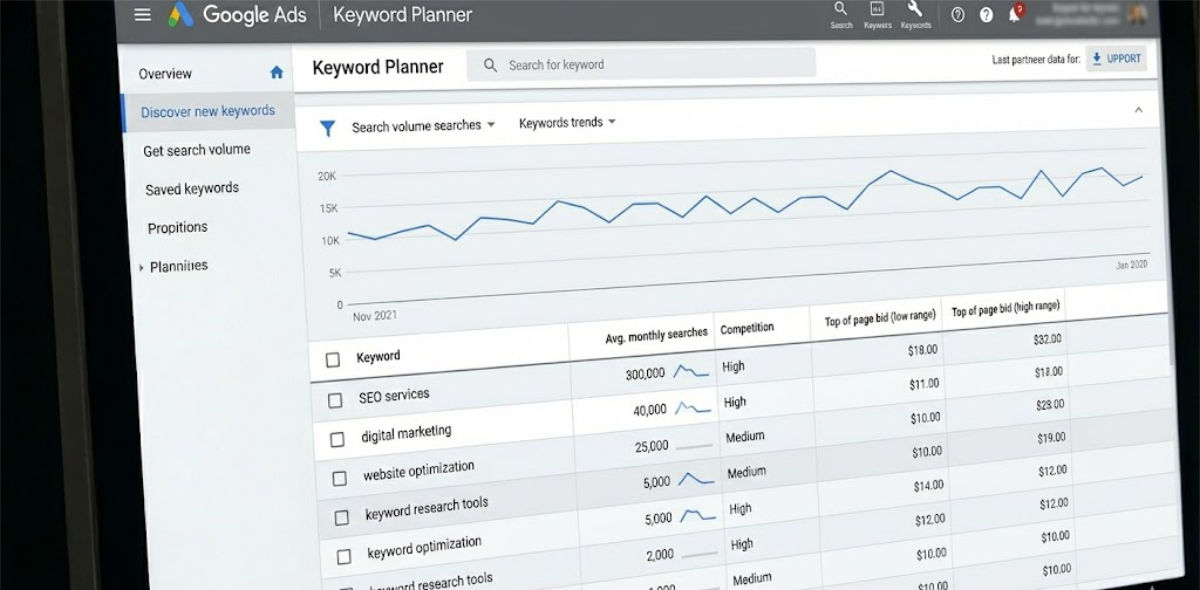This screenshot has width=1200, height=590.
Task: Click the Home icon next to Overview
Action: [x=276, y=72]
